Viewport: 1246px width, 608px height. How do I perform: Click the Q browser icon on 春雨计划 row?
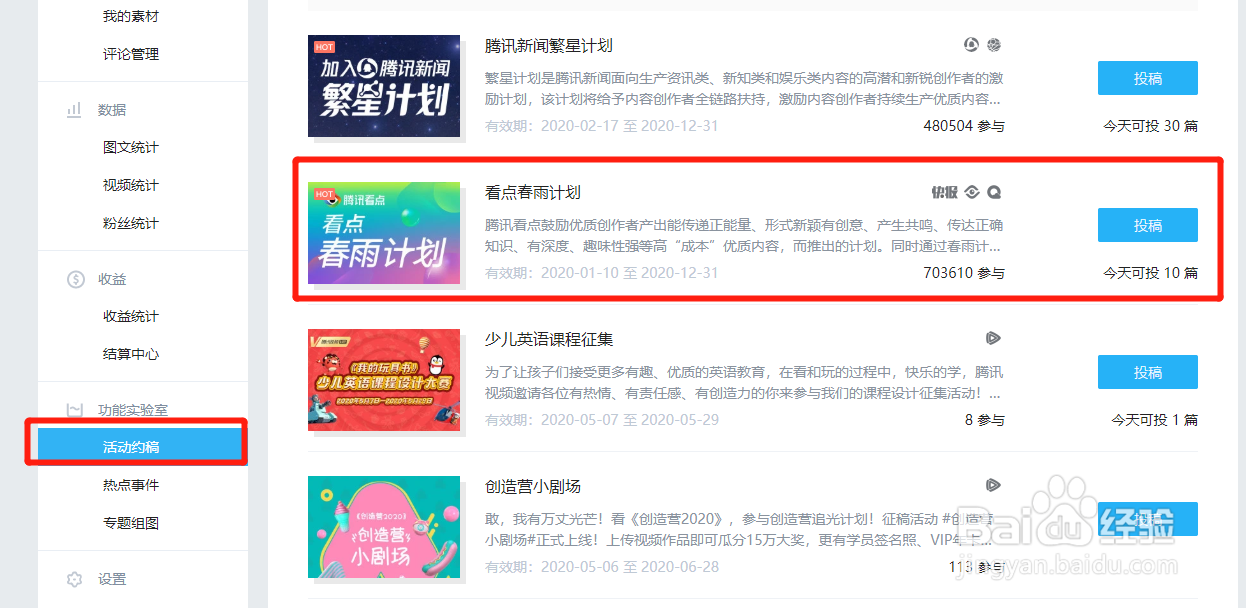point(994,192)
